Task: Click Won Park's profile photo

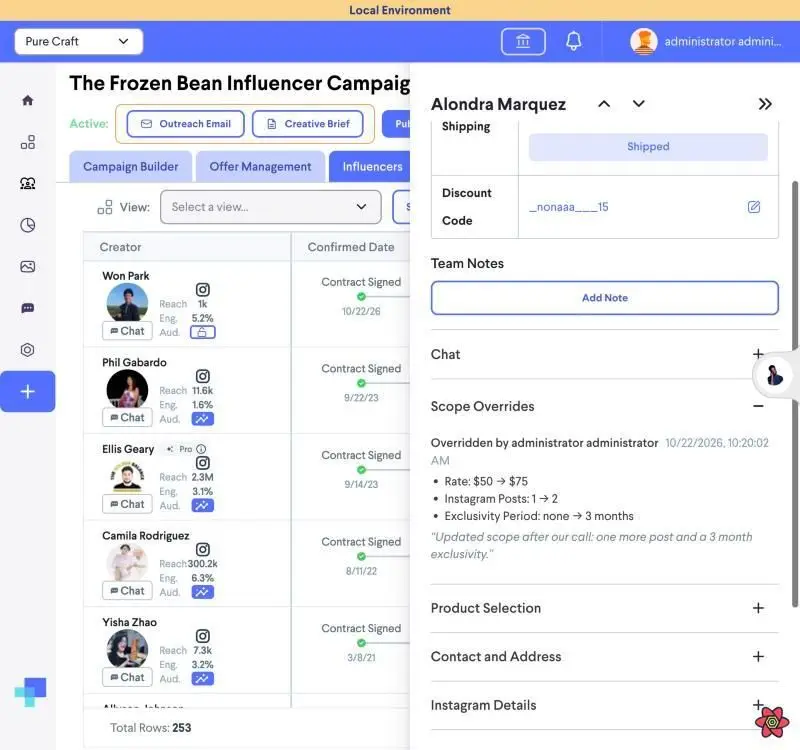Action: (x=127, y=303)
